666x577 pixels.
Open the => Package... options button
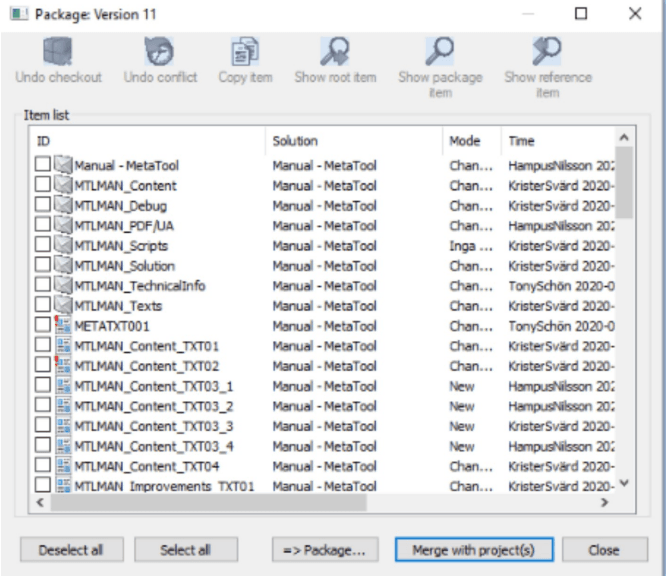tap(323, 550)
